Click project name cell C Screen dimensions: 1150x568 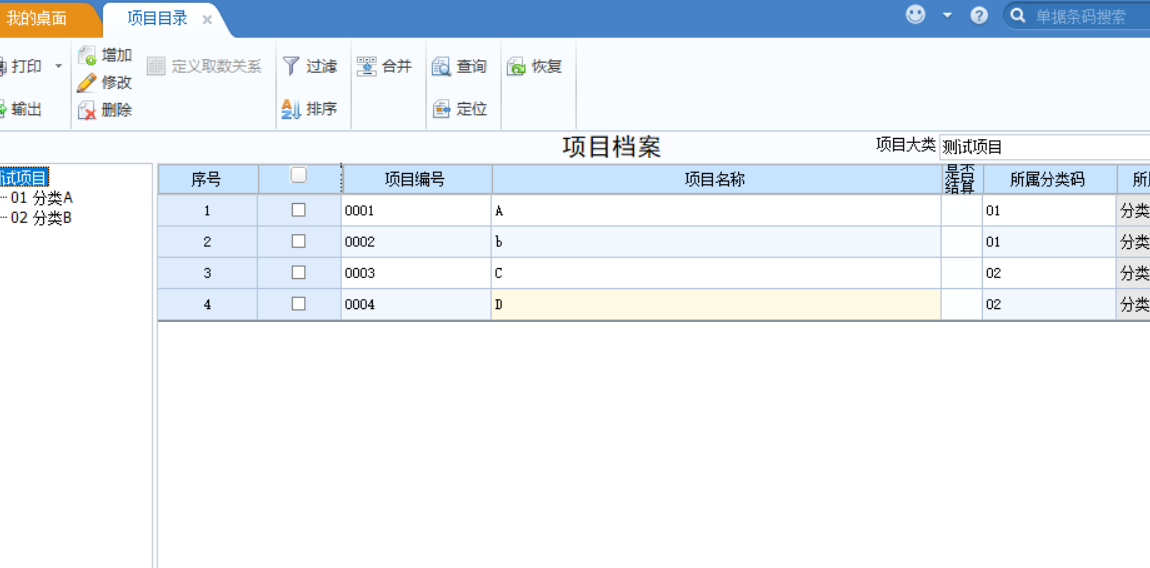pos(717,273)
